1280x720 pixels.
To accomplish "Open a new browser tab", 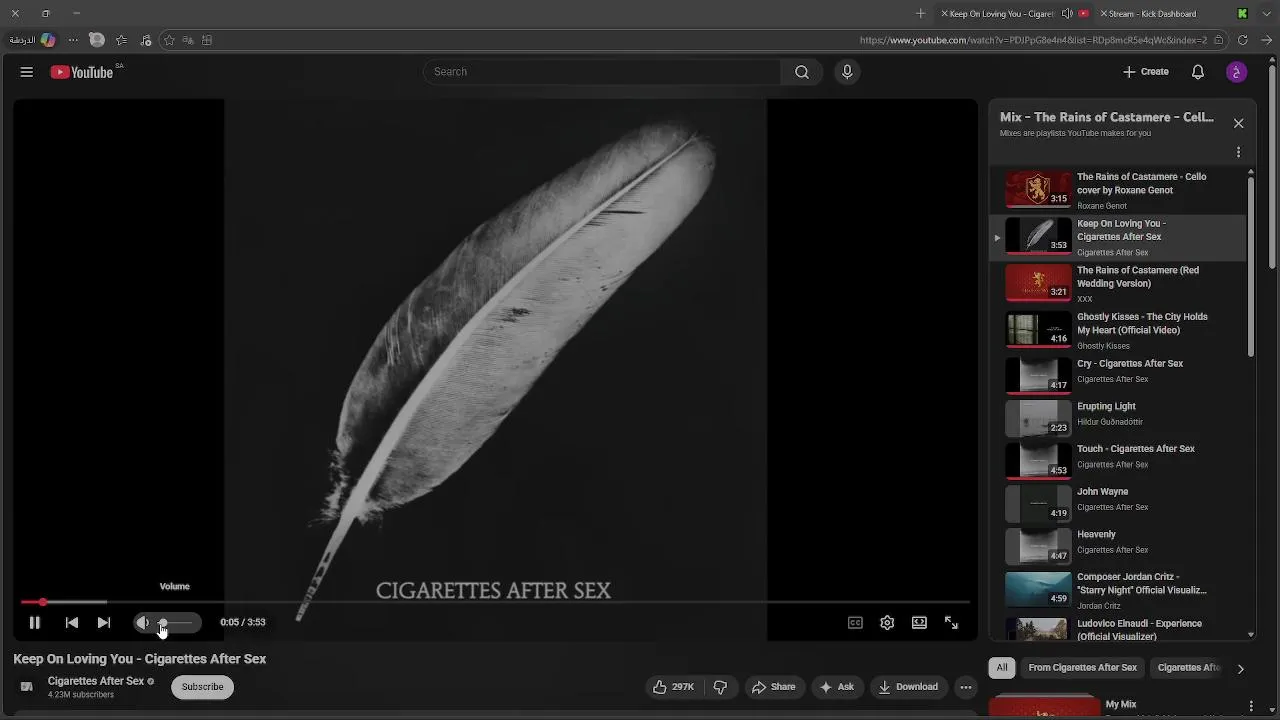I will (x=921, y=14).
